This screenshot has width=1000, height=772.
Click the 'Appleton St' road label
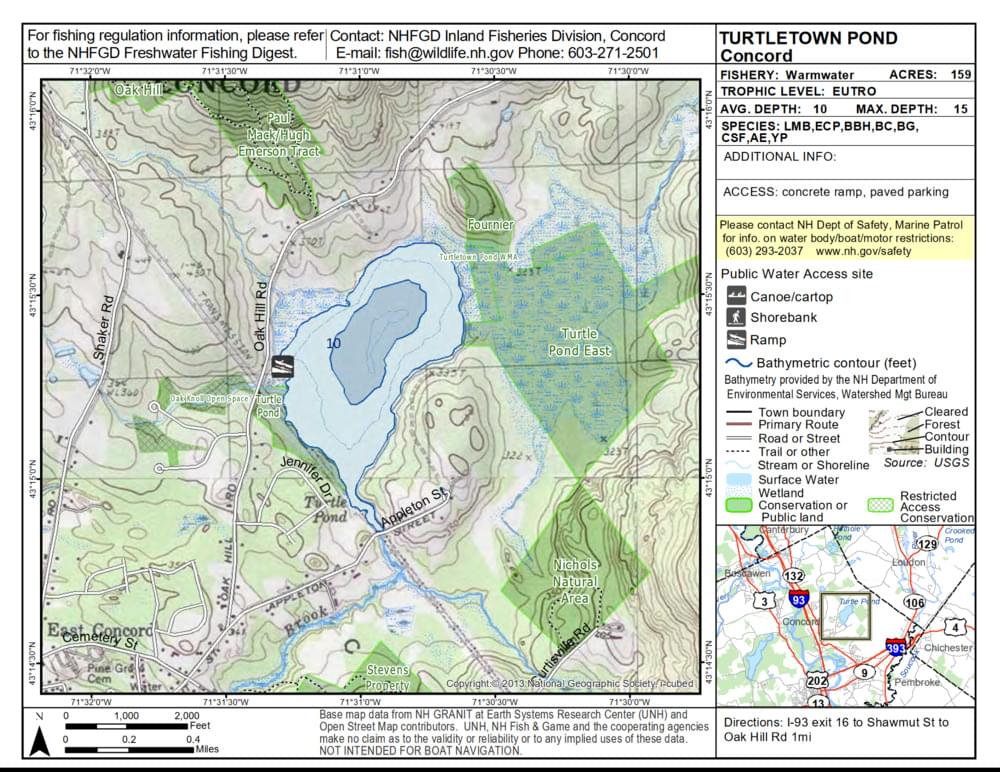416,508
